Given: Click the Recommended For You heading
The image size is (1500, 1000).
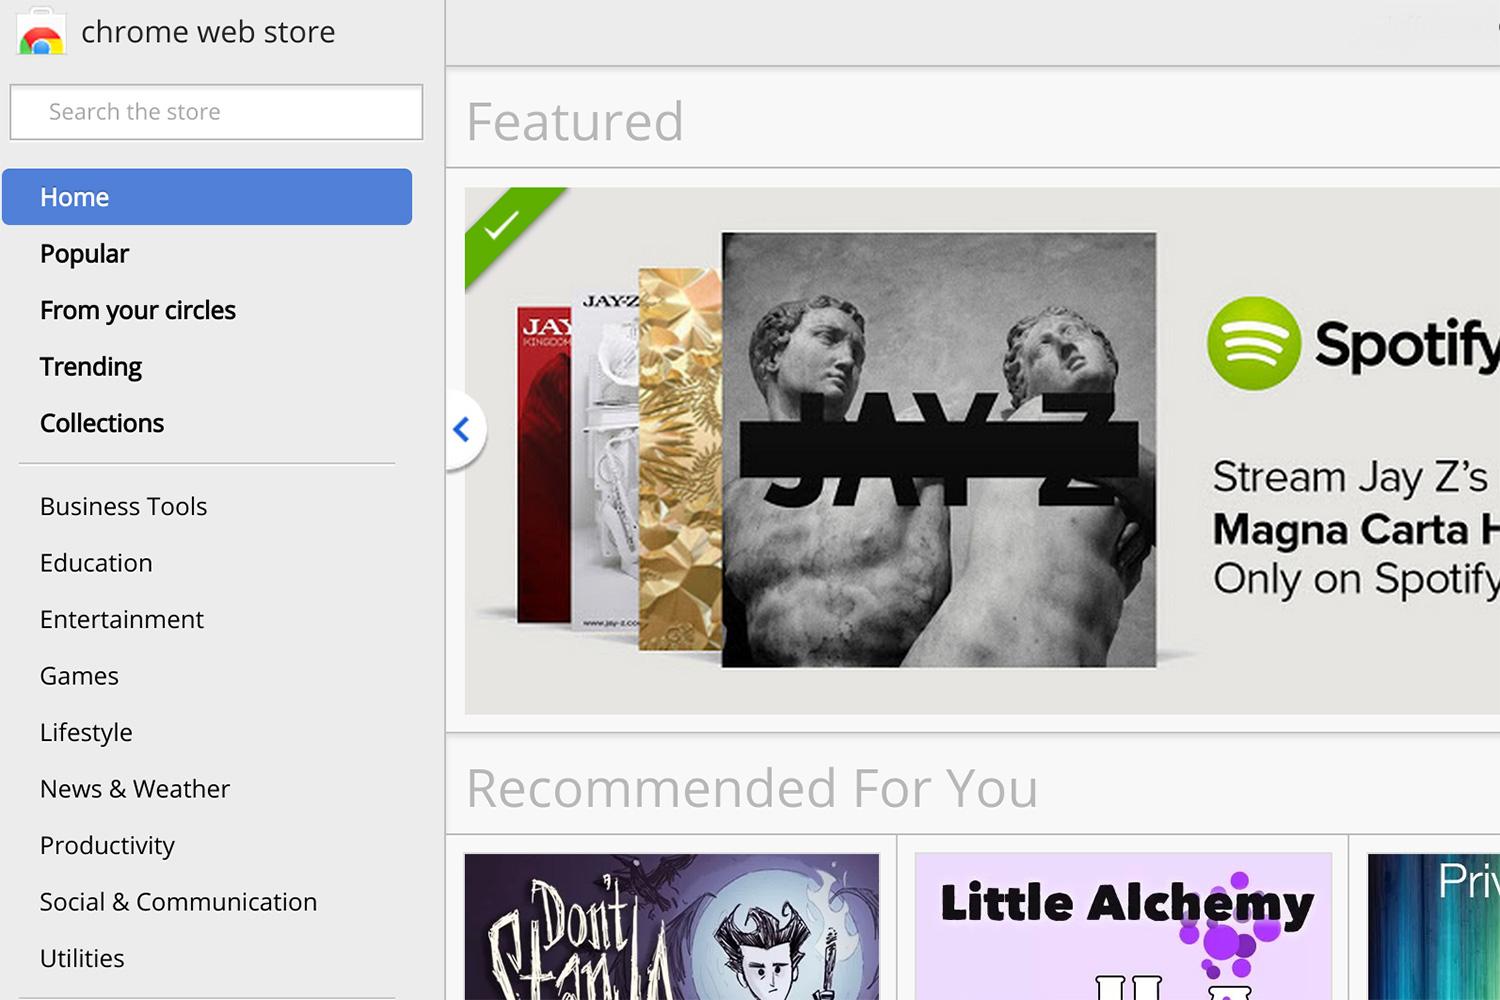Looking at the screenshot, I should click(x=752, y=788).
